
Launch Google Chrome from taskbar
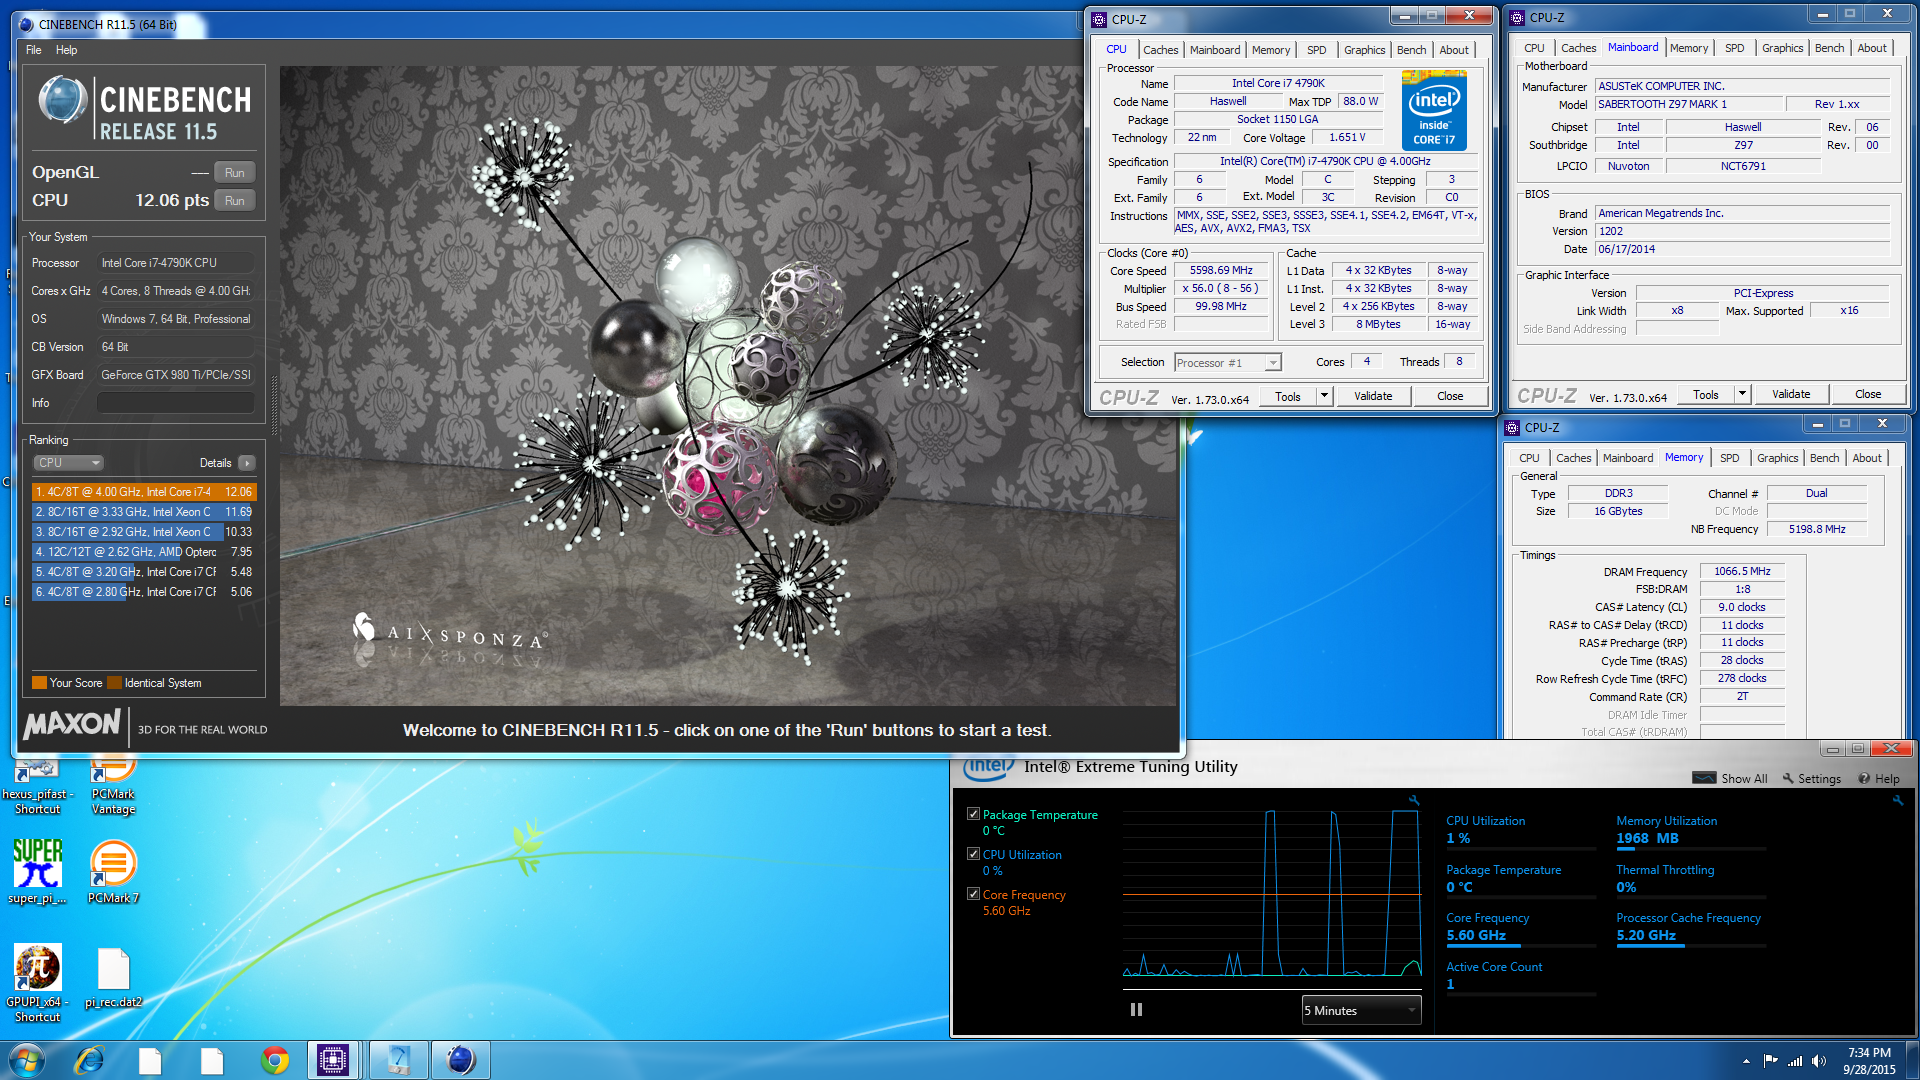[x=275, y=1060]
